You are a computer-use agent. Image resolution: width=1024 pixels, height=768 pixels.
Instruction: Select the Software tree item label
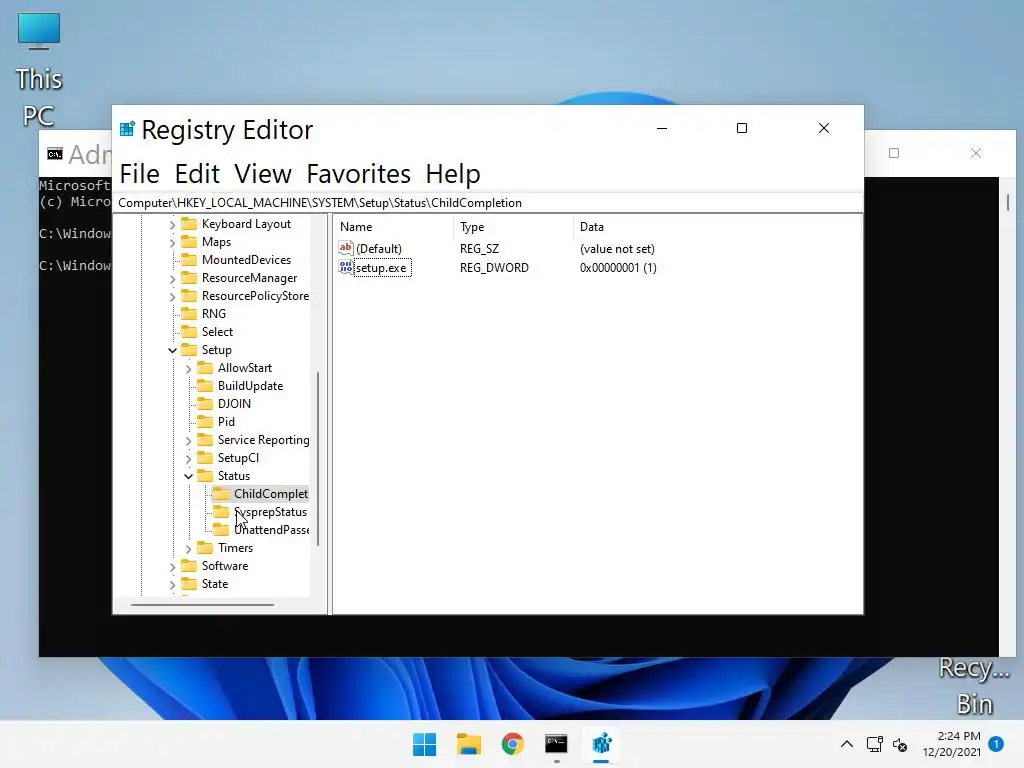coord(225,566)
